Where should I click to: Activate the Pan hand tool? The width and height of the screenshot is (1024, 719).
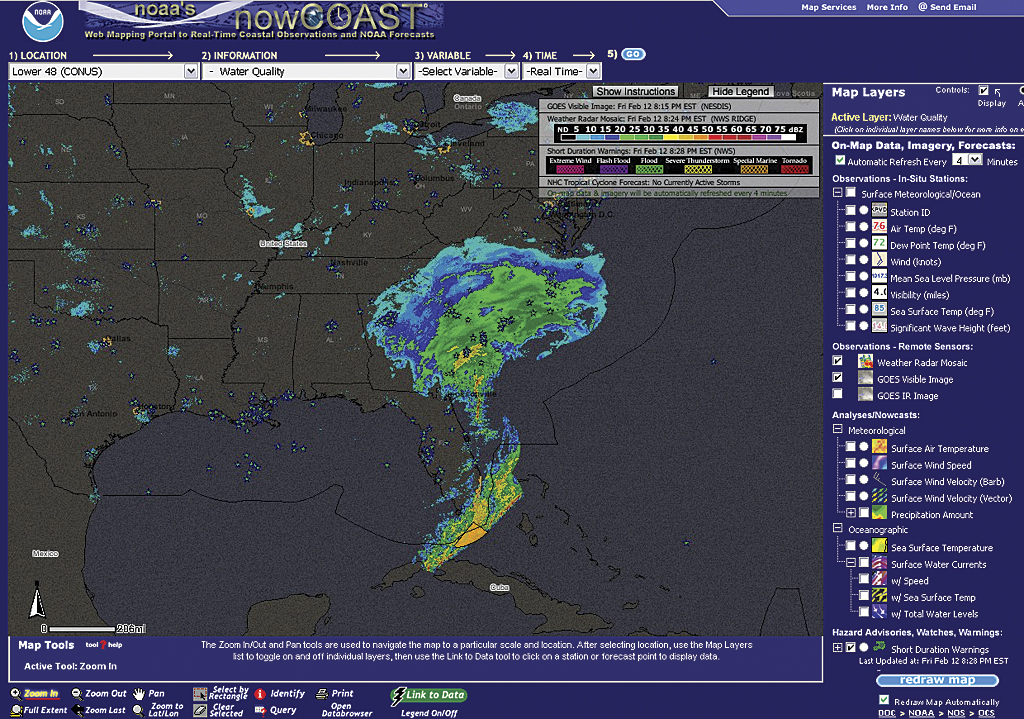pos(149,694)
